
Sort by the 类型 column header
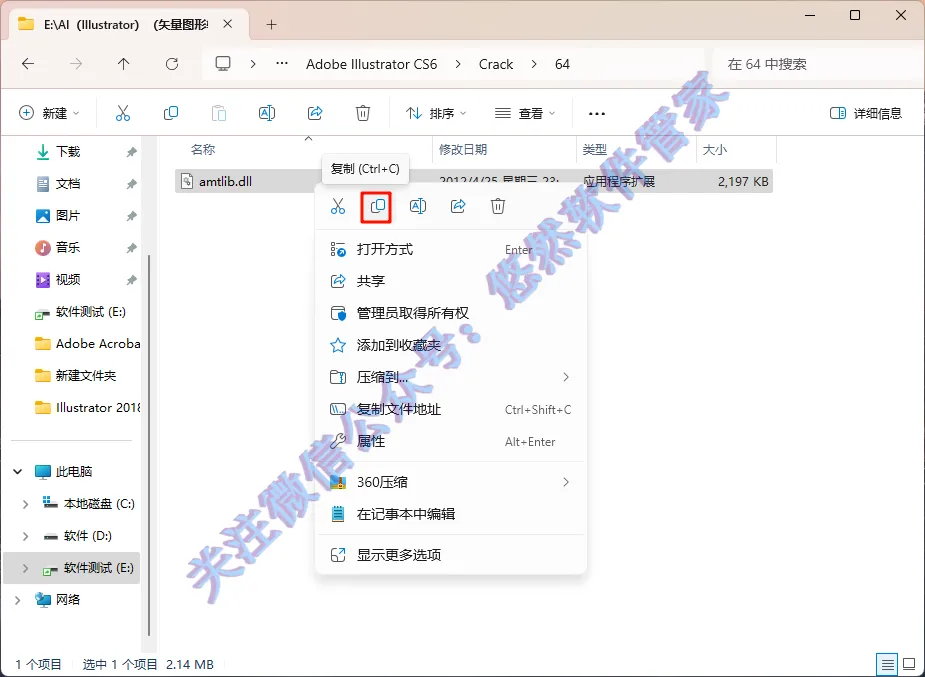637,150
